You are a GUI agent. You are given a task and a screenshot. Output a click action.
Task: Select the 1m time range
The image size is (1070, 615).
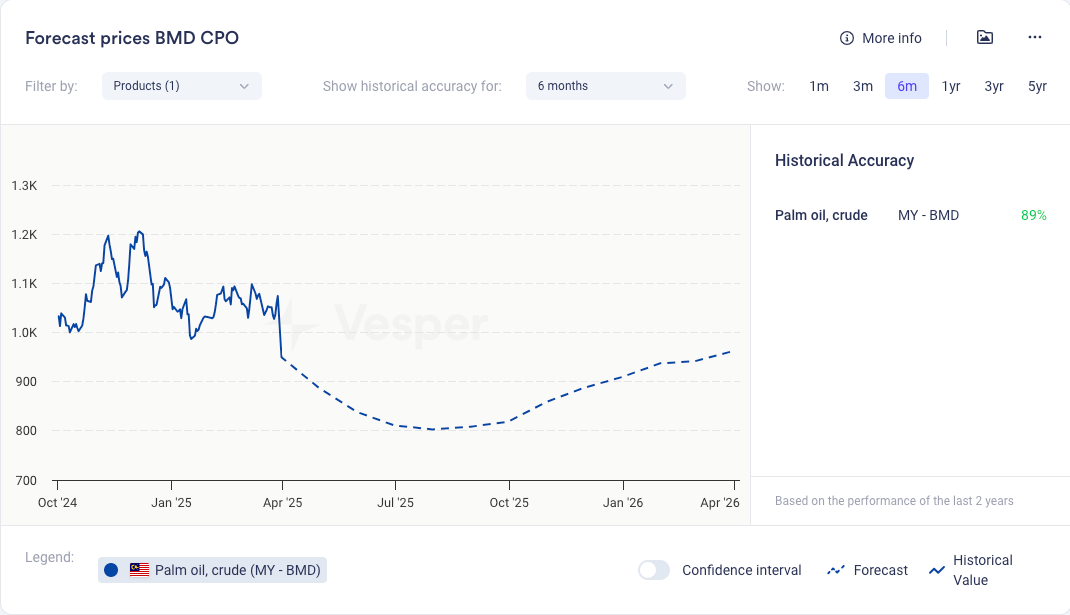[819, 86]
